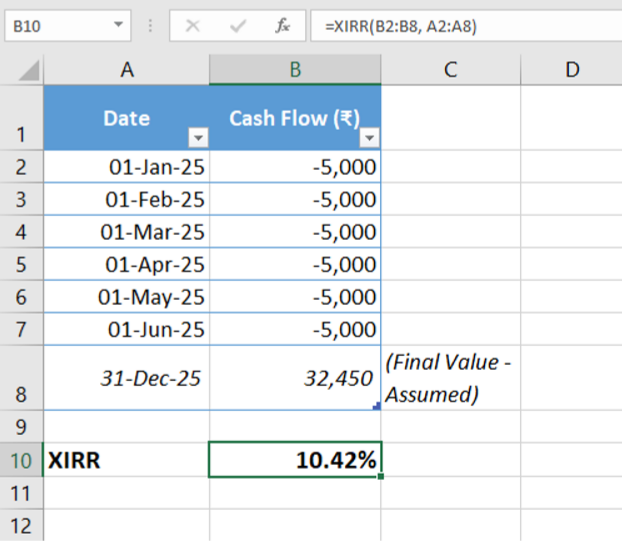Select the -5,000 cell in row 7
This screenshot has width=622, height=542.
point(295,329)
